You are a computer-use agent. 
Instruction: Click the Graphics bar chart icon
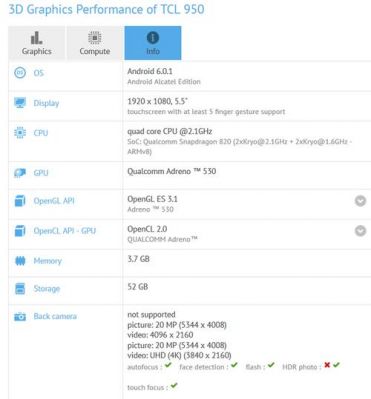[36, 38]
